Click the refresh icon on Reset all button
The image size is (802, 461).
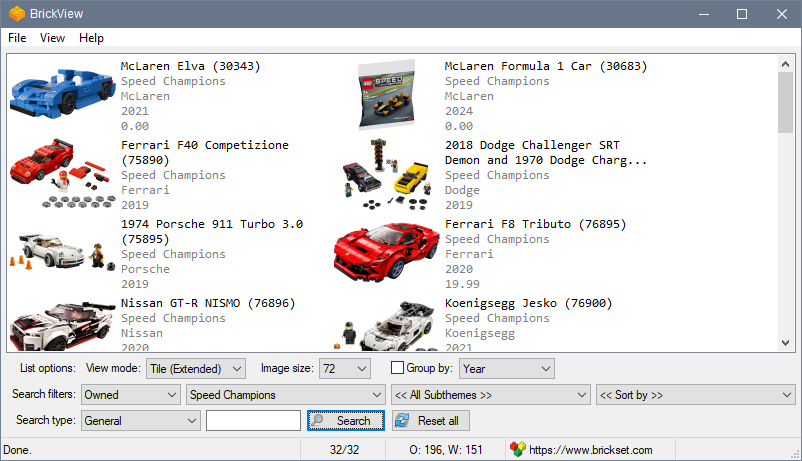pyautogui.click(x=402, y=421)
